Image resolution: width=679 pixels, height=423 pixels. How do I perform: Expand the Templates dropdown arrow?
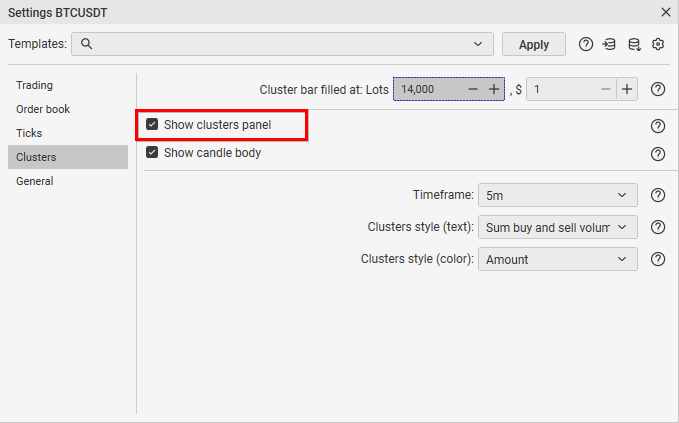click(478, 44)
